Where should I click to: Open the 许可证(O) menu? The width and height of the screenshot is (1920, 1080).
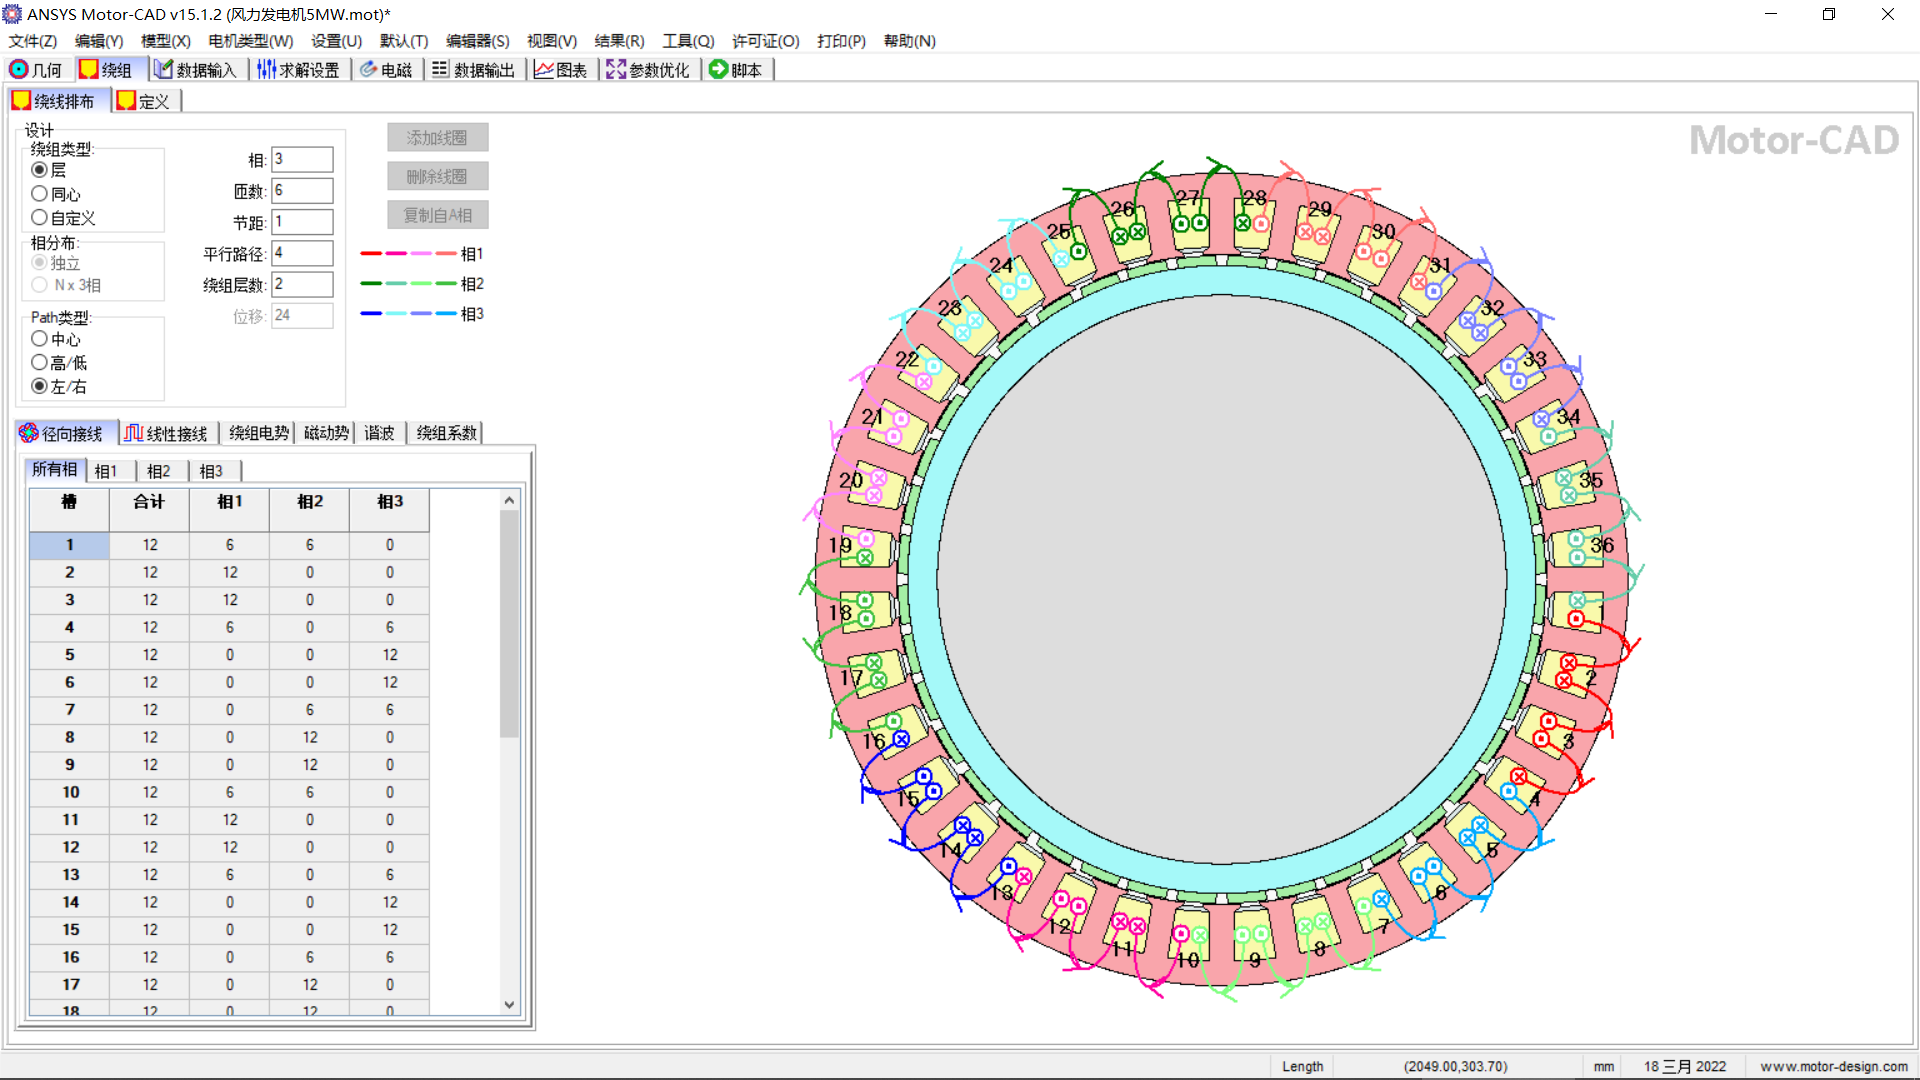tap(765, 41)
